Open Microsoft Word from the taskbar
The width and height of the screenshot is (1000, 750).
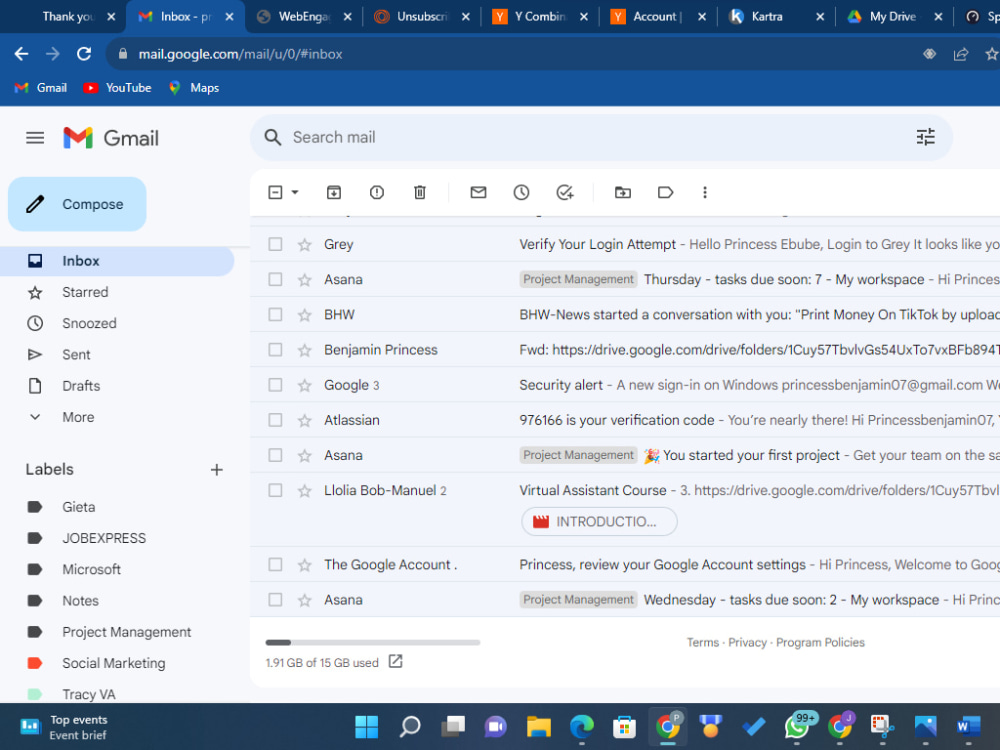coord(969,726)
